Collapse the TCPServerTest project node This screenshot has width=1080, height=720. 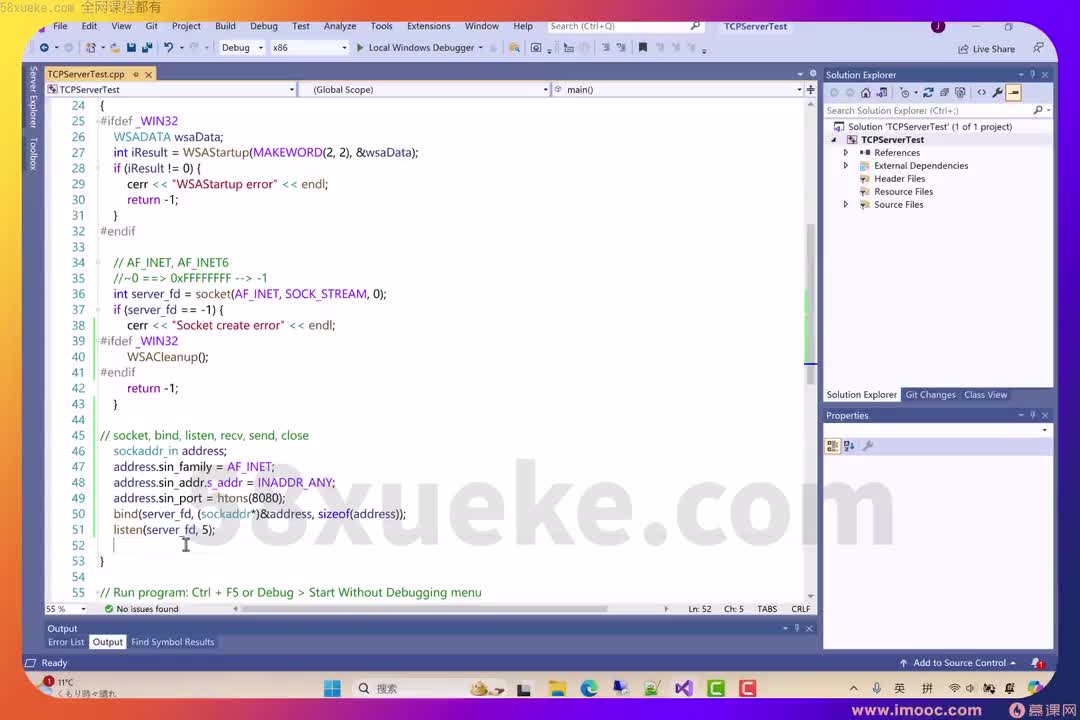(834, 140)
